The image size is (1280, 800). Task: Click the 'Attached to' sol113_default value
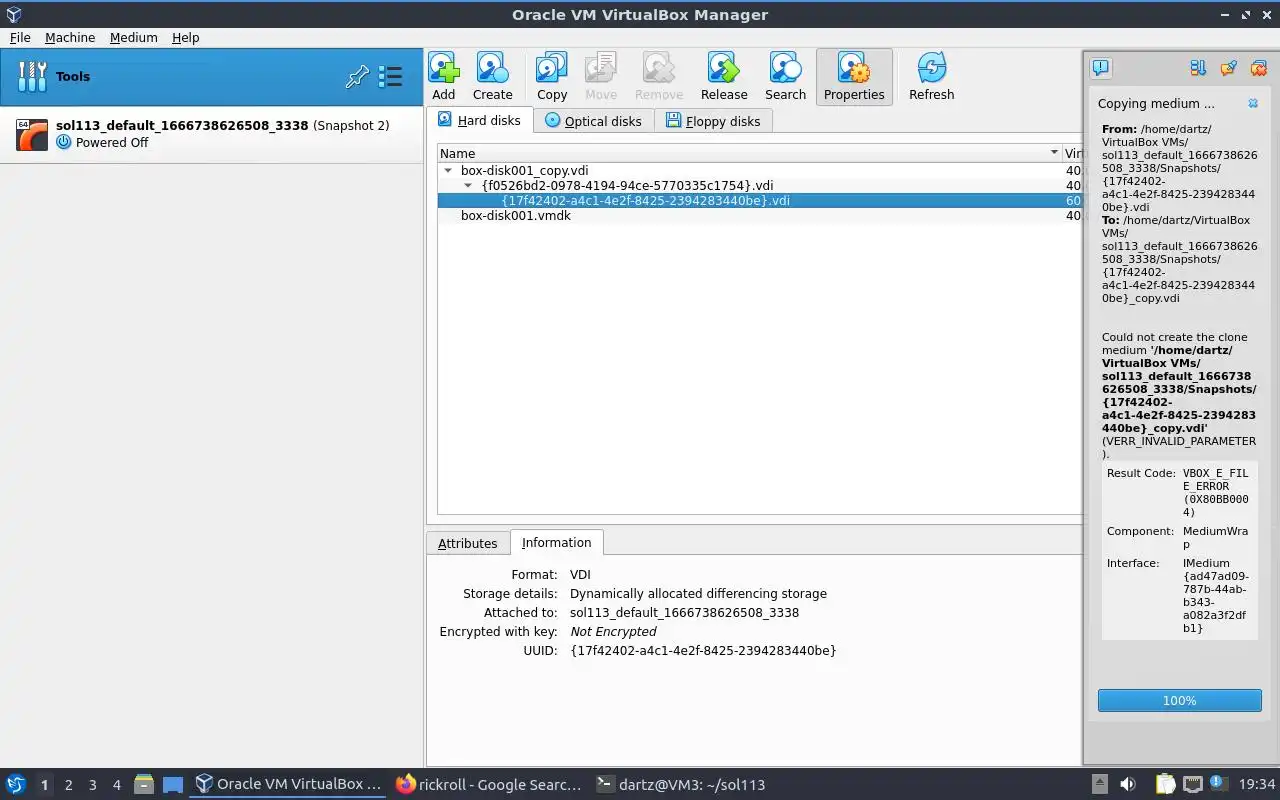pos(684,613)
